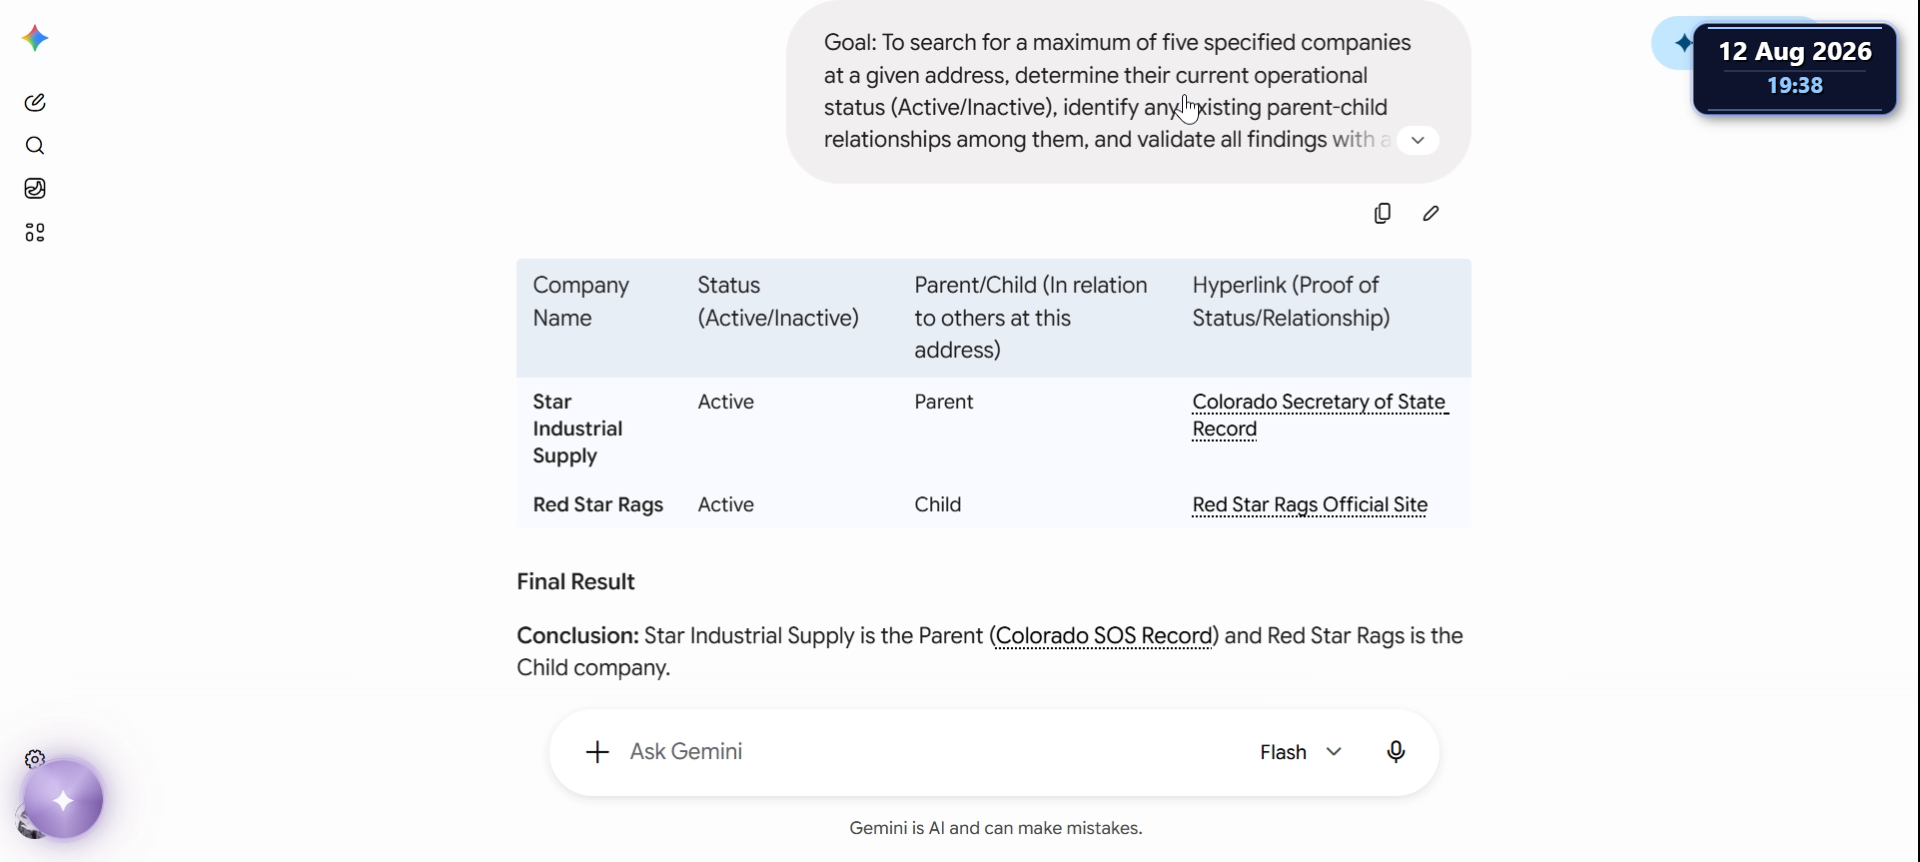
Task: Copy the prompt with the copy icon
Action: (x=1382, y=213)
